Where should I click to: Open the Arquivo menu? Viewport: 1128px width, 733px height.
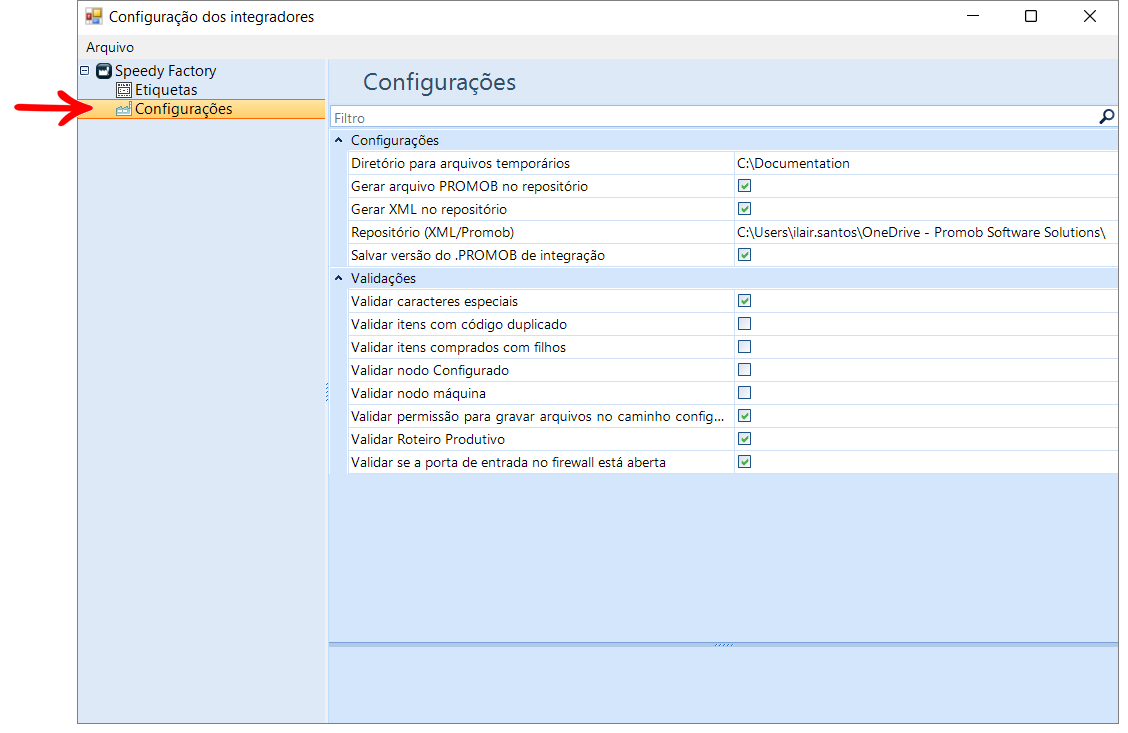109,47
